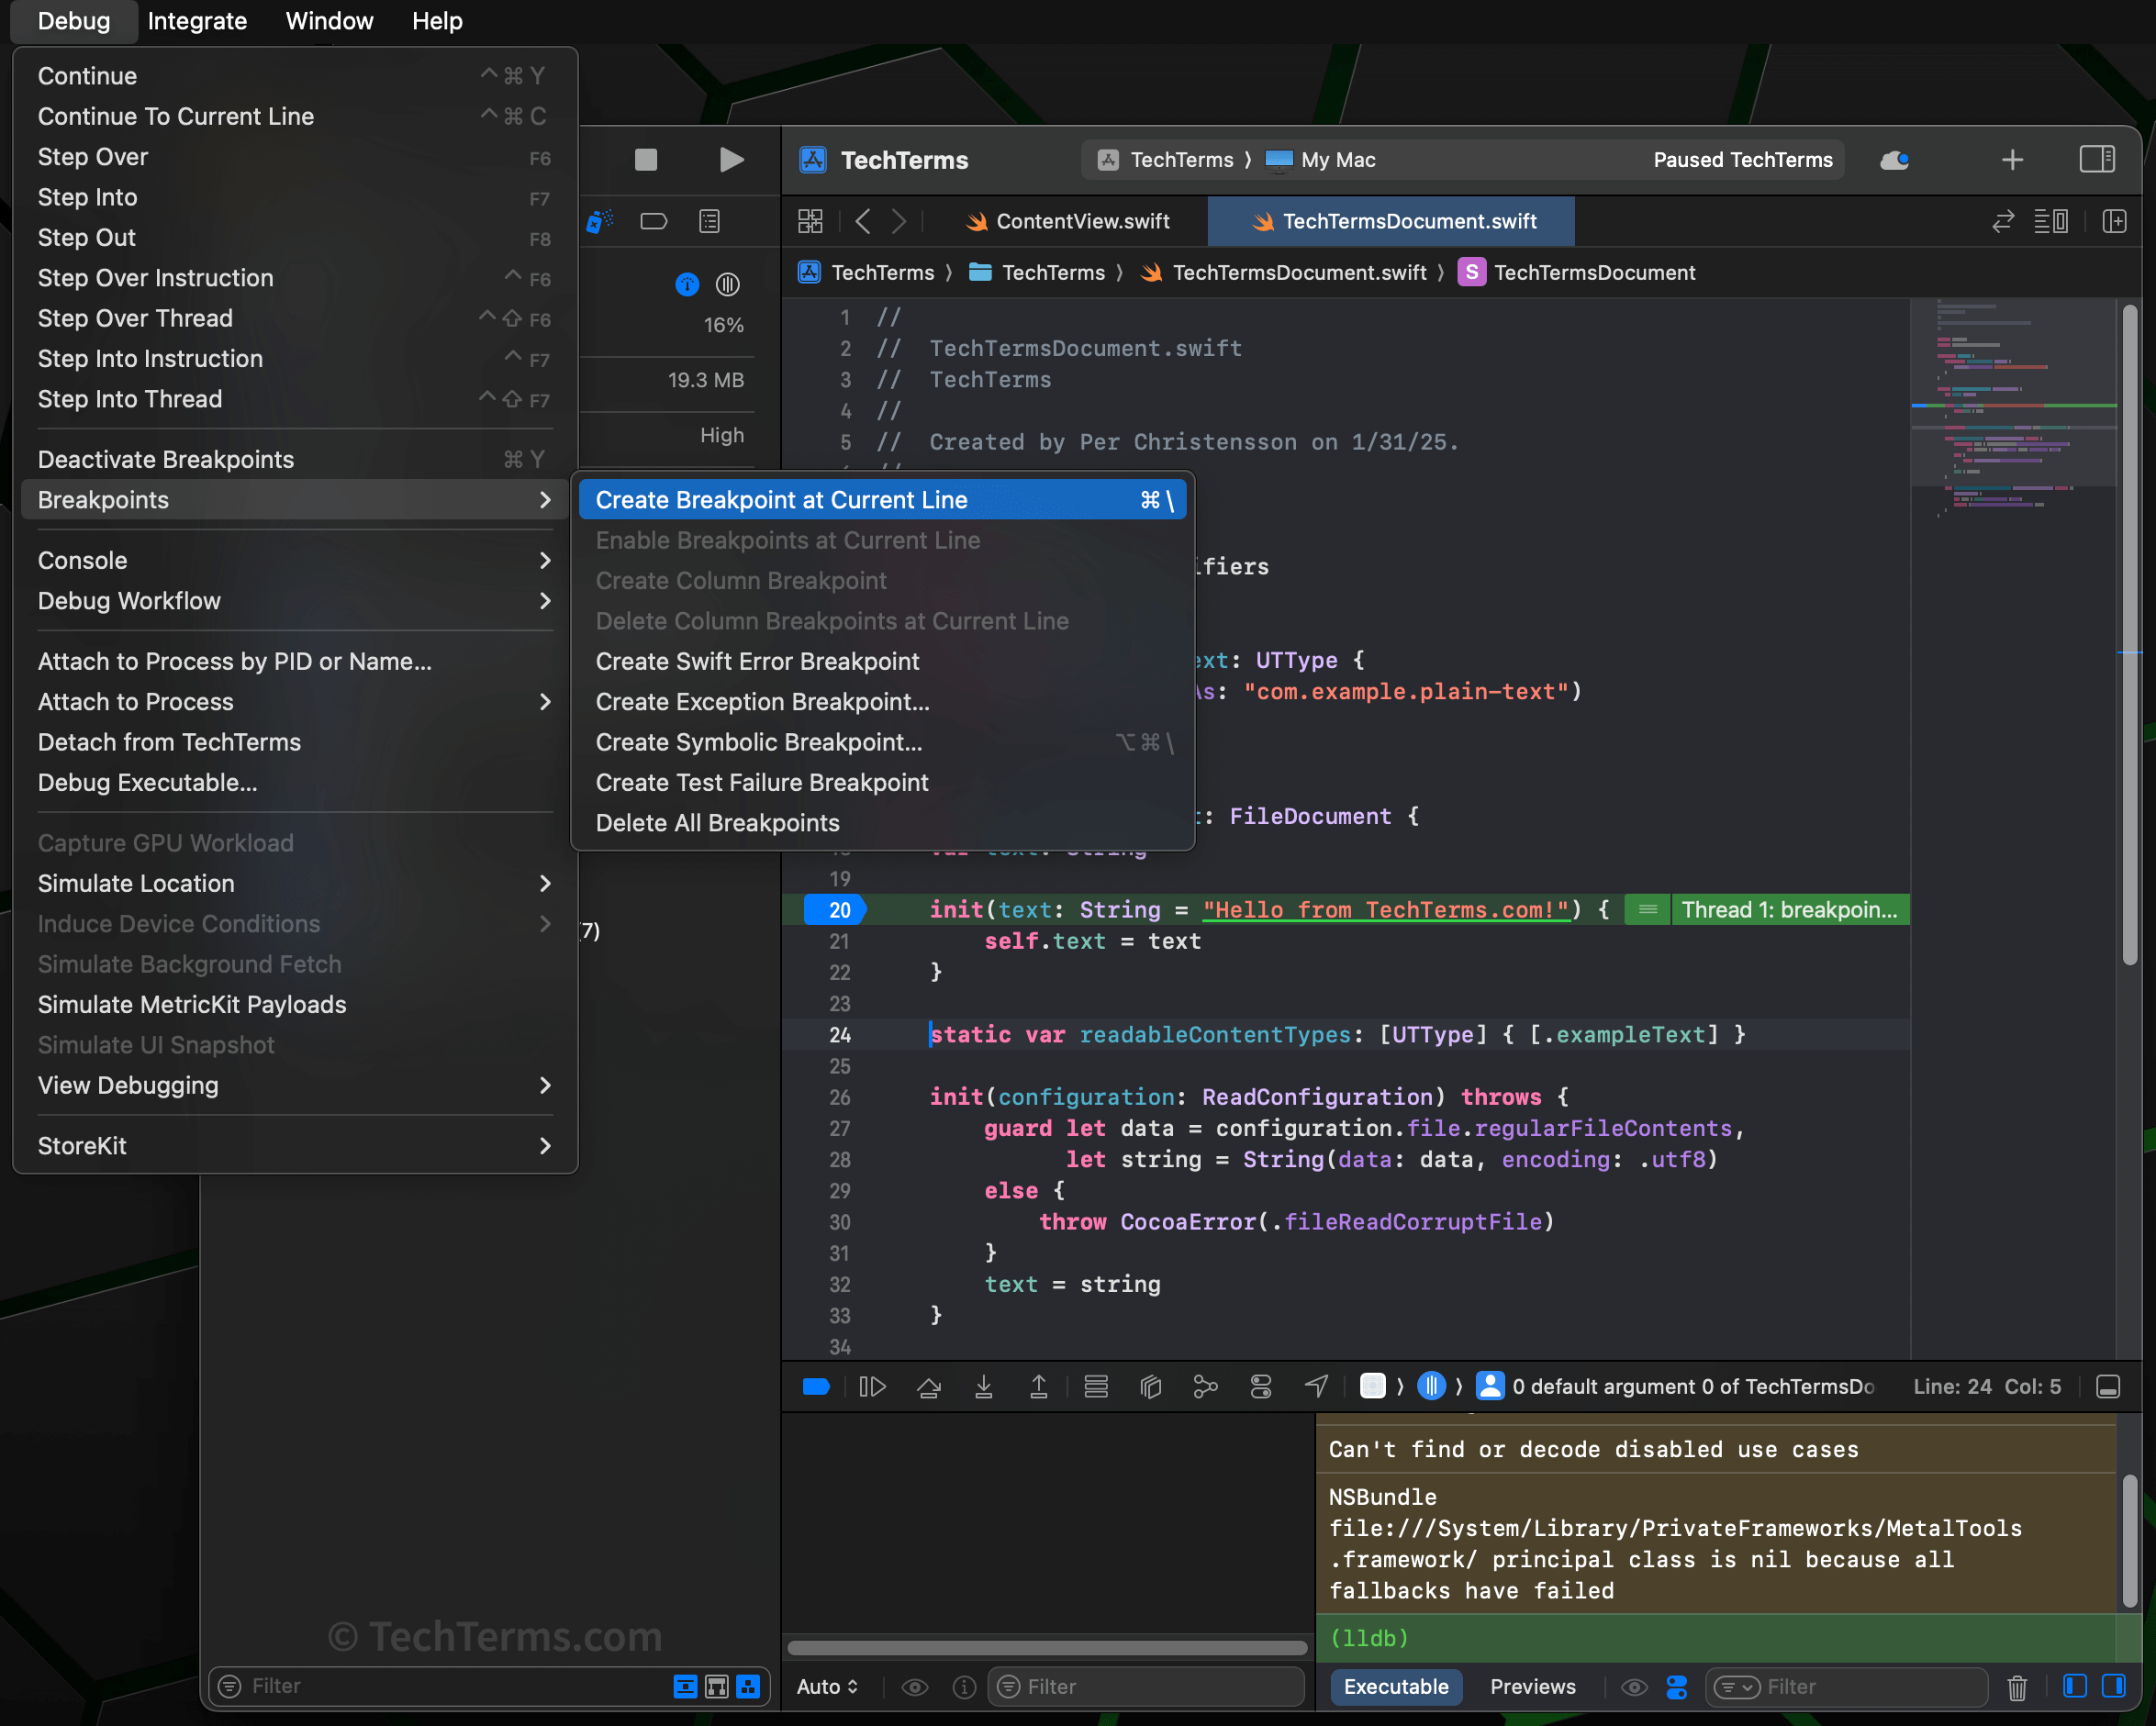The image size is (2156, 1726).
Task: Click the Step Into icon in debug bar
Action: point(984,1386)
